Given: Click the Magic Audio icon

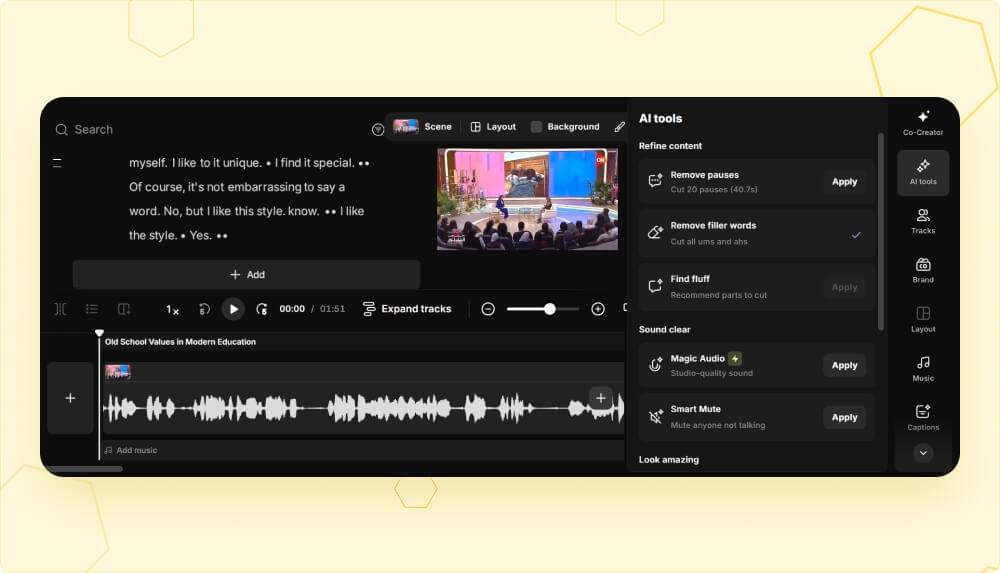Looking at the screenshot, I should click(x=655, y=364).
